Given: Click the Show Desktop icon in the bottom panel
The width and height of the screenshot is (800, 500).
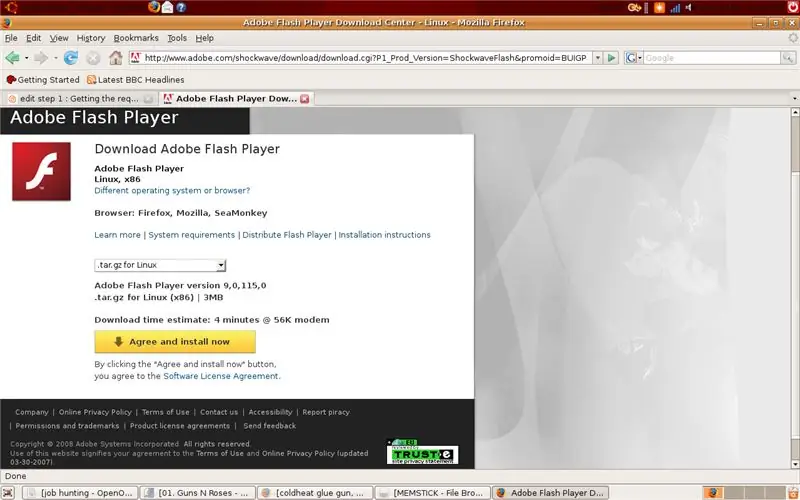Looking at the screenshot, I should [9, 493].
